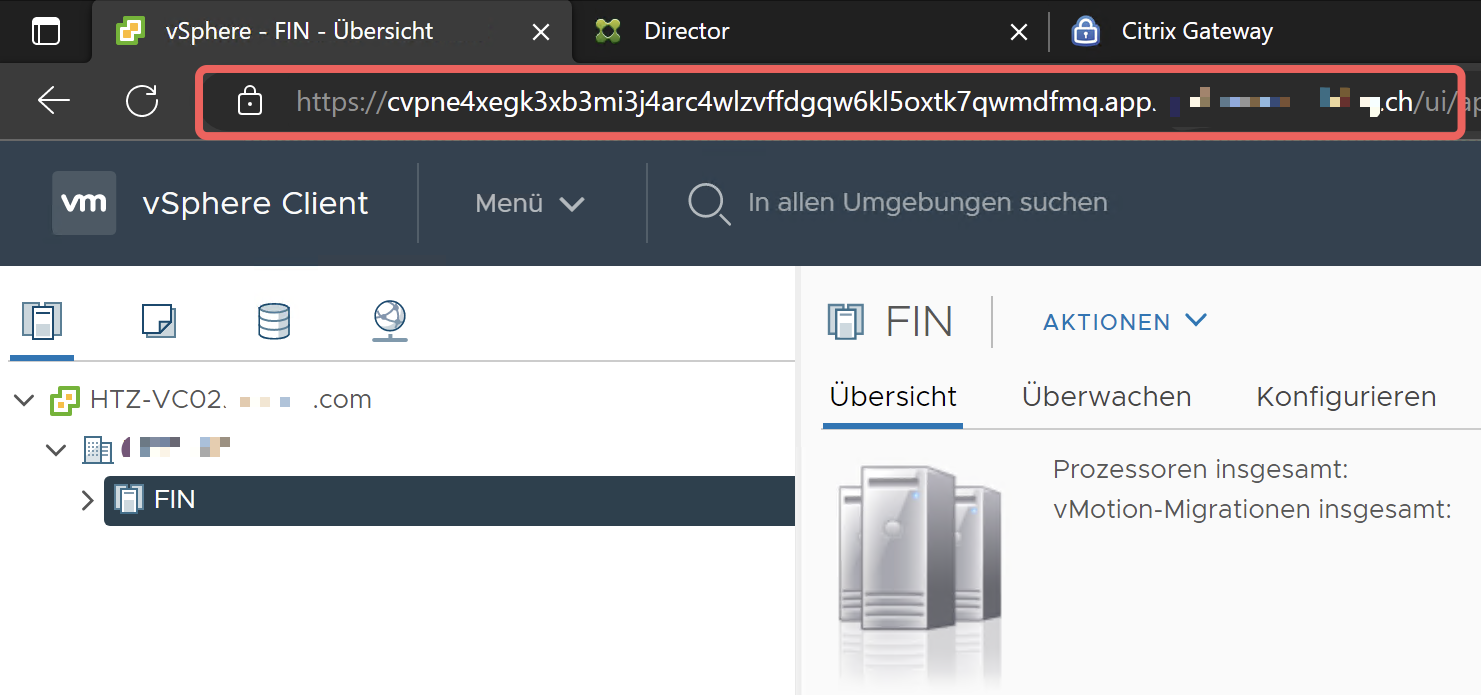
Task: Select the Networking inventory view
Action: coord(389,320)
